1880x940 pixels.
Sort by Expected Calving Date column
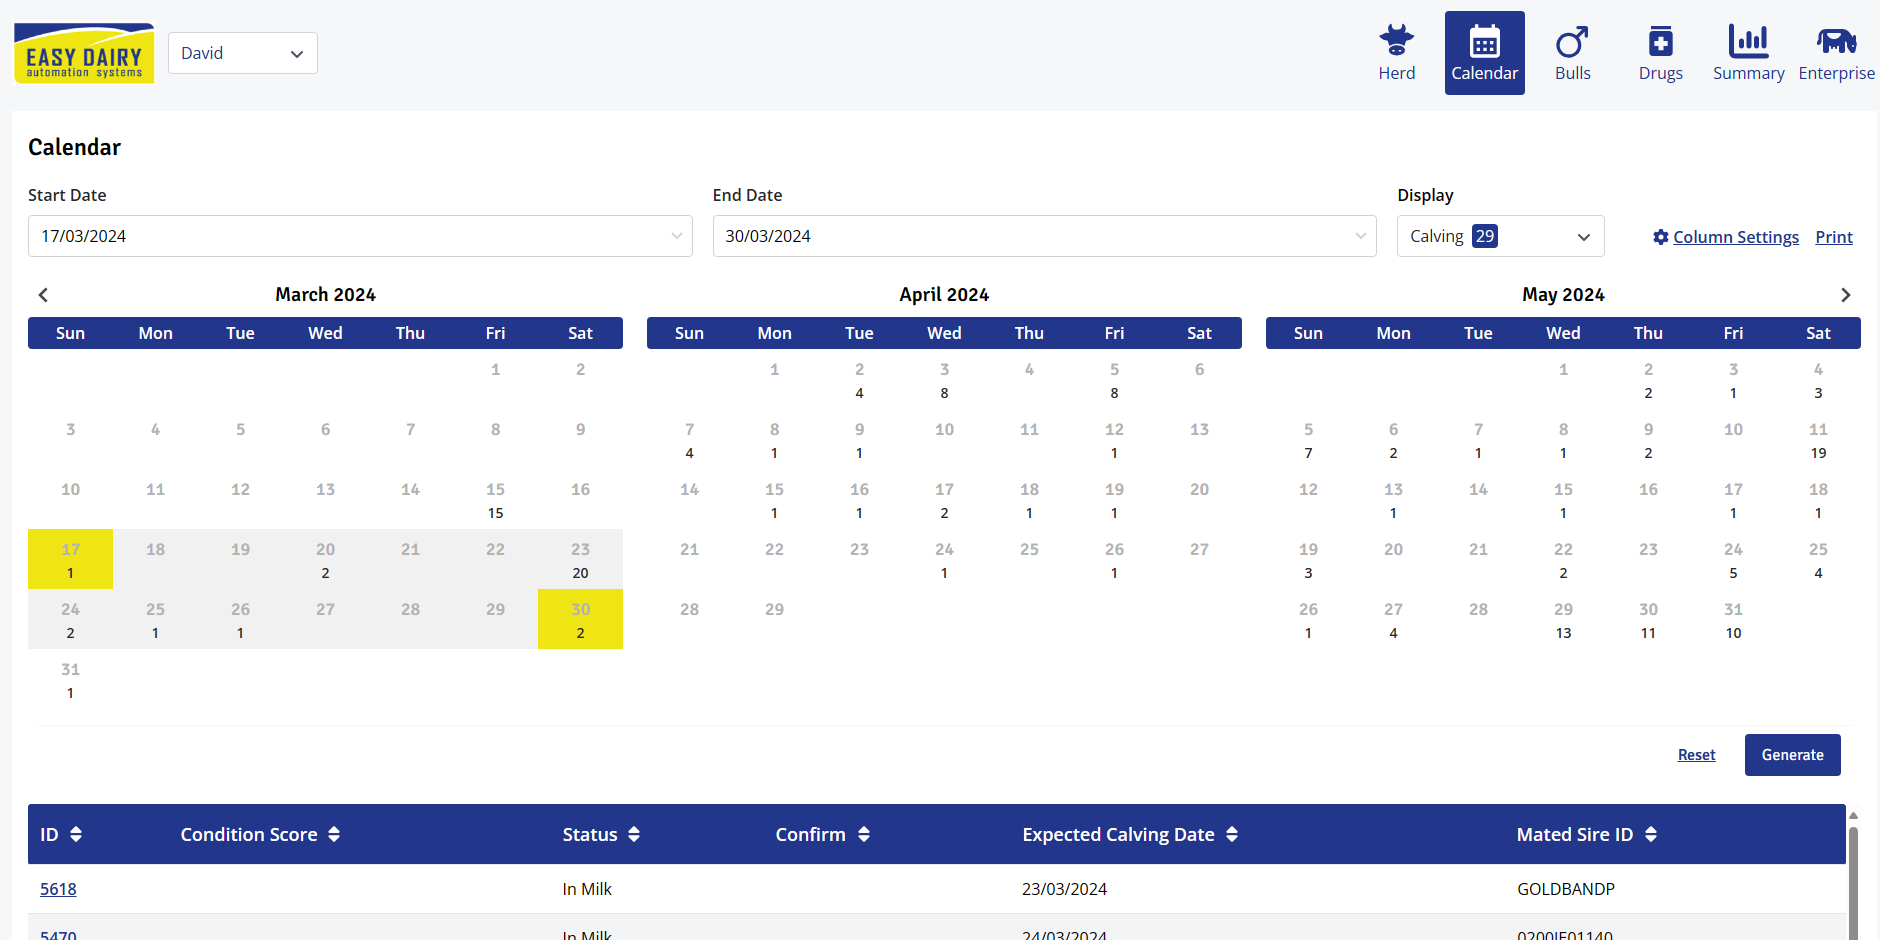tap(1232, 835)
